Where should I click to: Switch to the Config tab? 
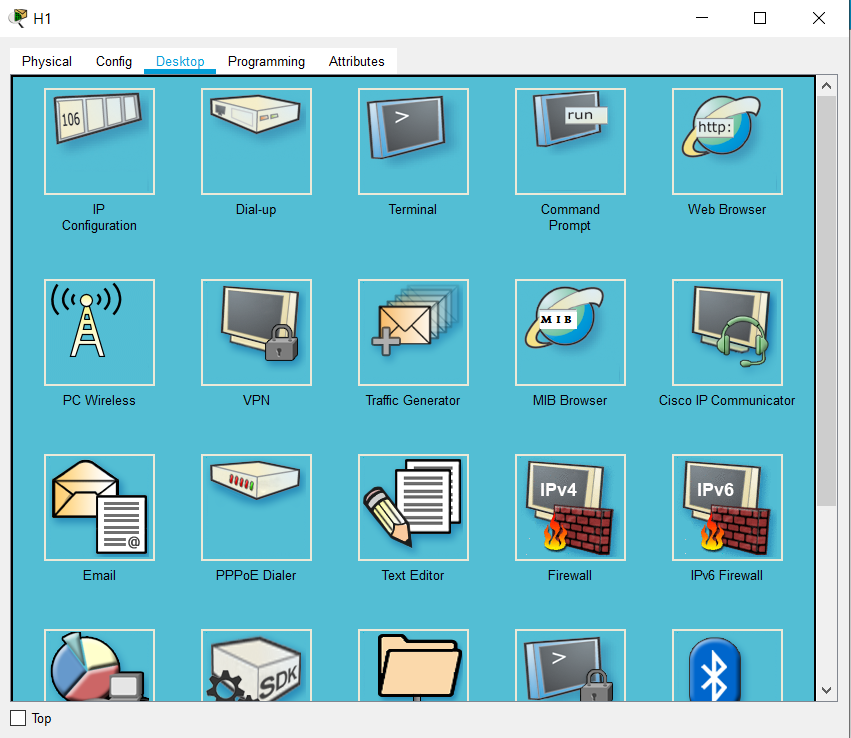[114, 61]
